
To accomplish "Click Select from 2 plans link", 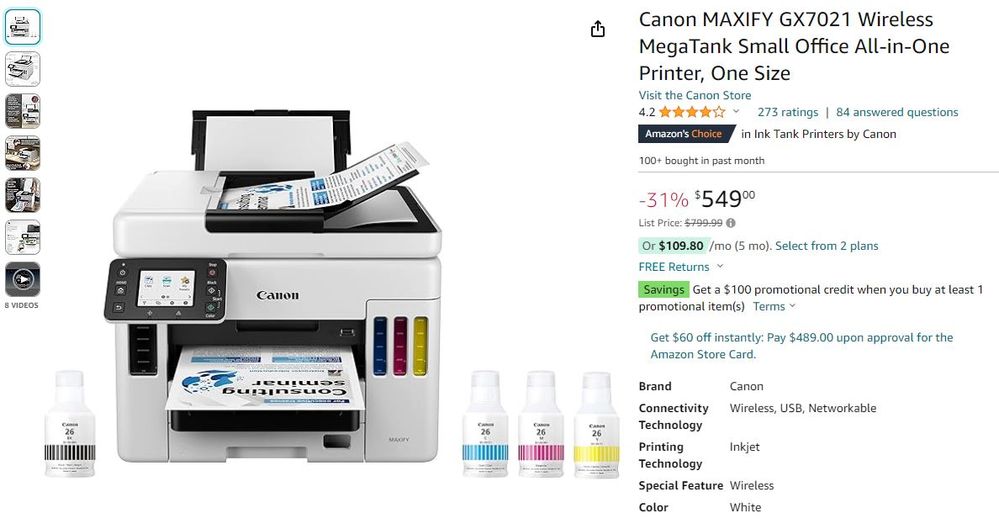I will (x=826, y=246).
